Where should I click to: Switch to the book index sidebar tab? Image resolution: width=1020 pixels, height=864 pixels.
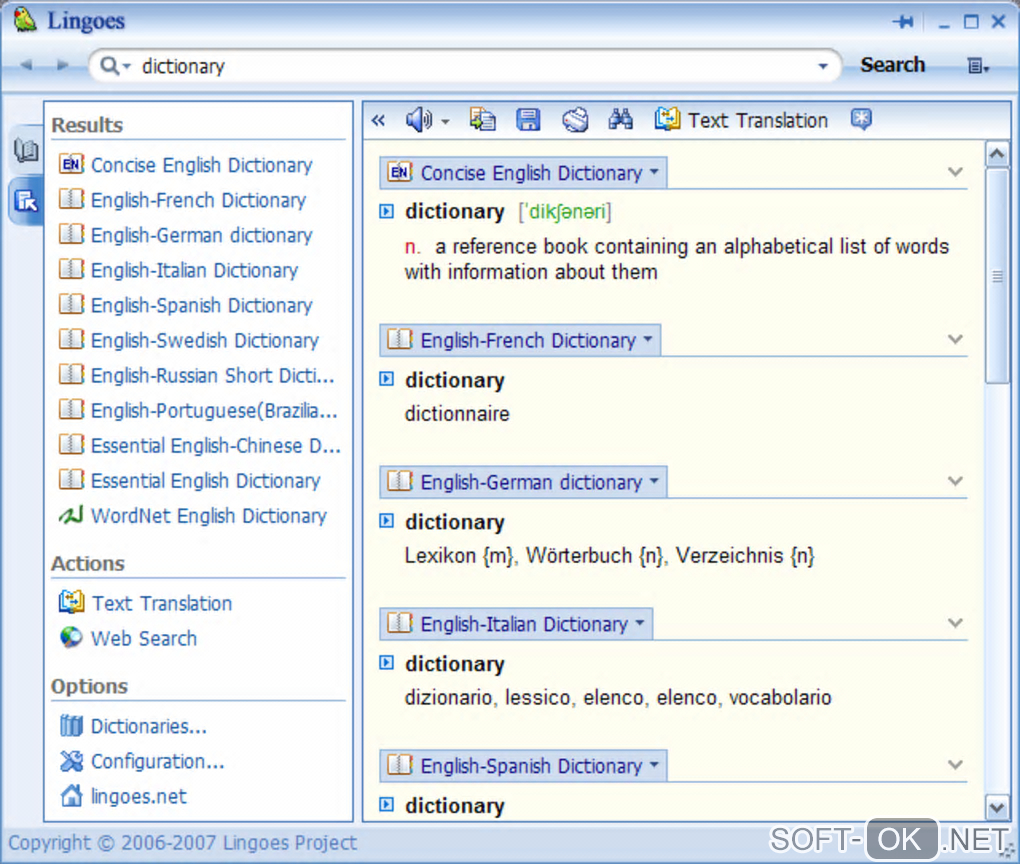[x=26, y=151]
